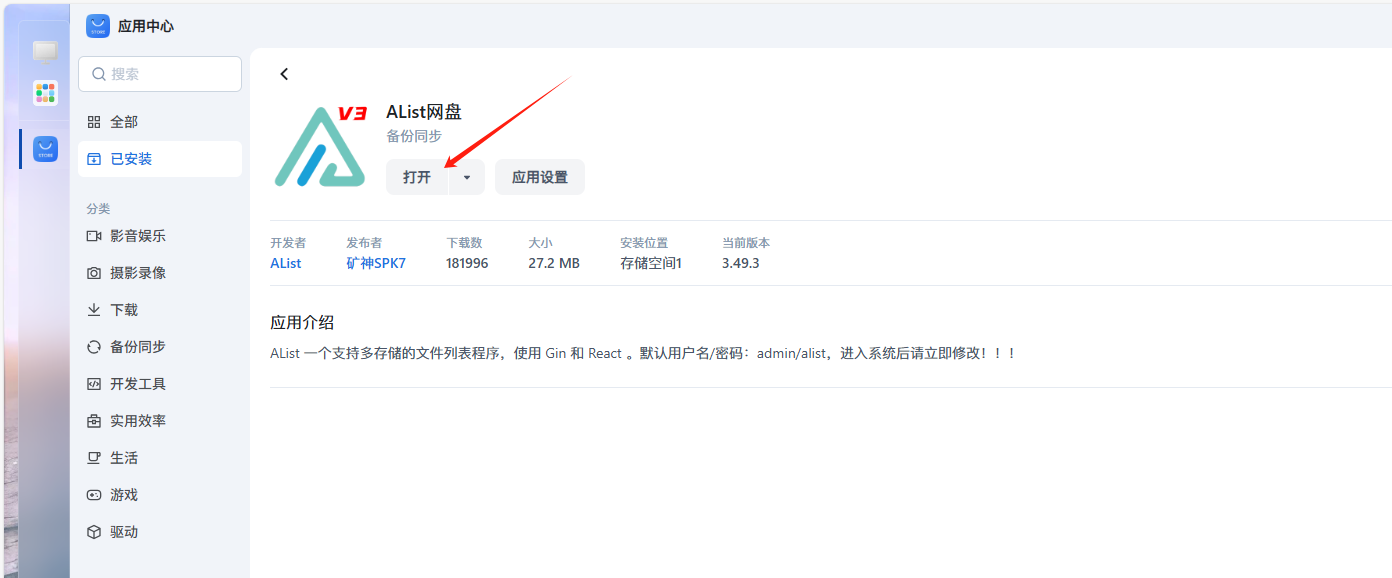
Task: Open the 备份同步 category in sidebar
Action: point(160,347)
